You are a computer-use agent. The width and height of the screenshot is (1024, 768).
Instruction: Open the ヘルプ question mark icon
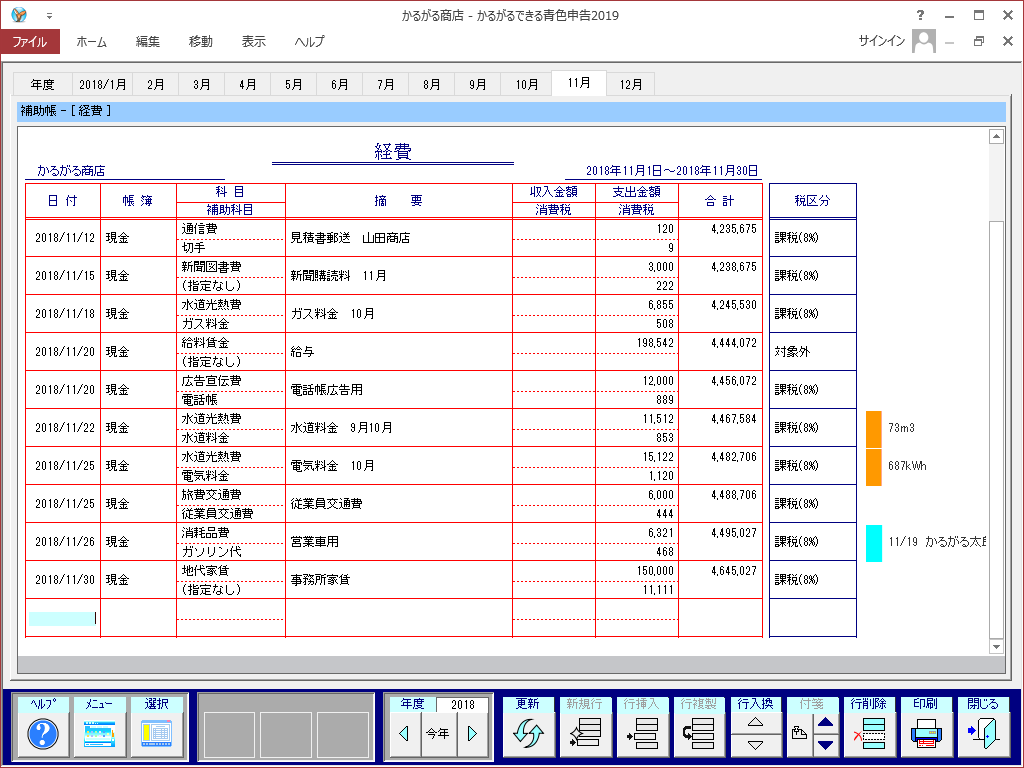point(43,733)
